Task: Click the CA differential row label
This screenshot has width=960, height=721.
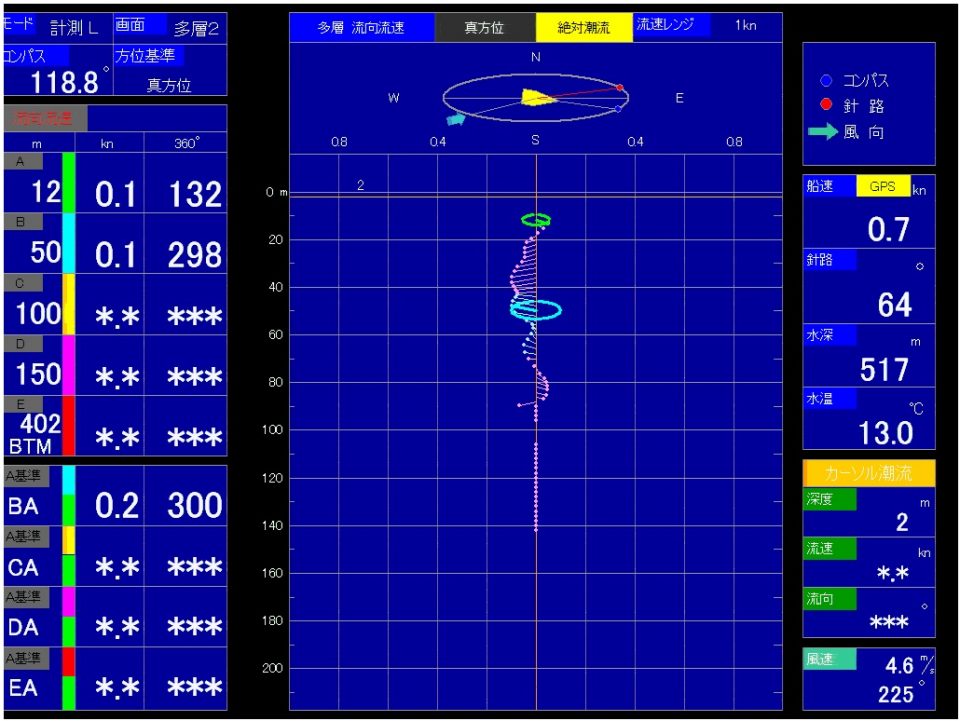Action: tap(23, 567)
